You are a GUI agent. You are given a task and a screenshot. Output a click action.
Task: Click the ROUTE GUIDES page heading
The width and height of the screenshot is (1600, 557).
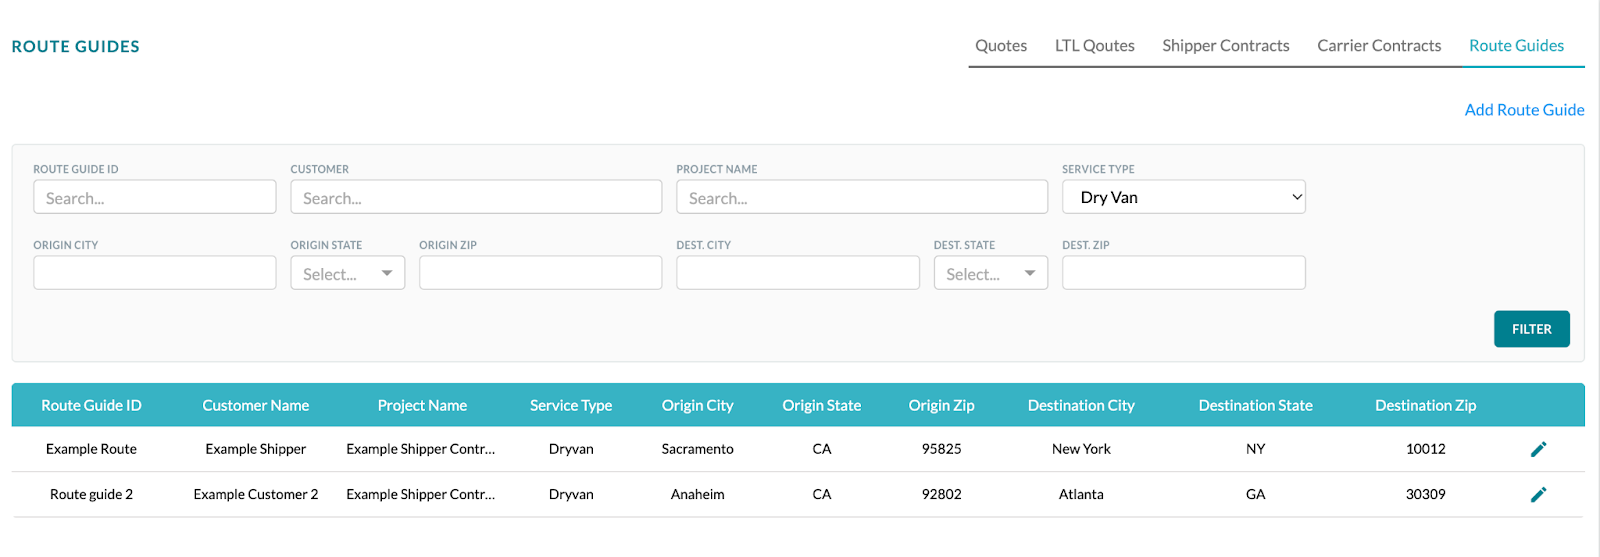coord(76,47)
